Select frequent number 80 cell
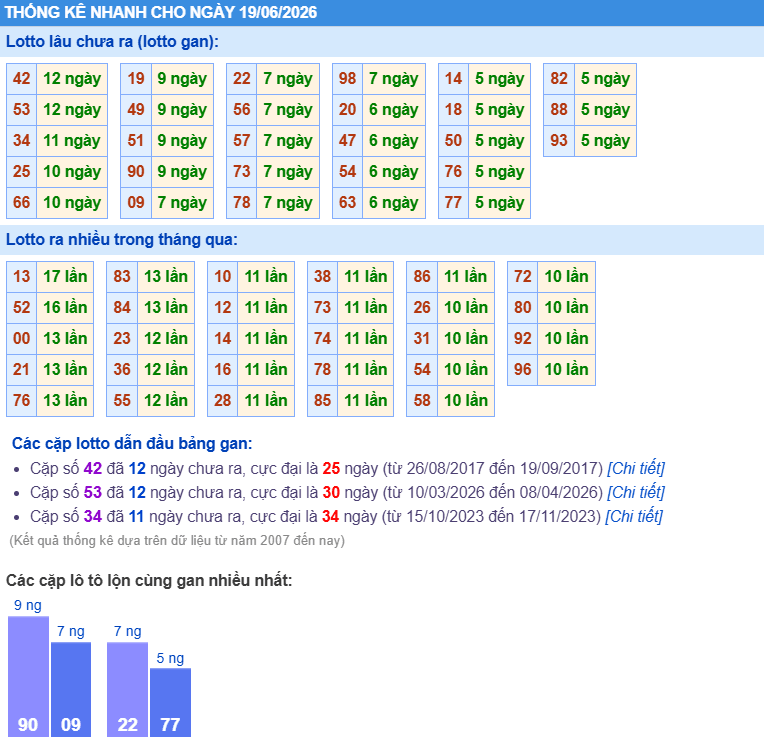Viewport: 764px width, 746px height. click(523, 307)
